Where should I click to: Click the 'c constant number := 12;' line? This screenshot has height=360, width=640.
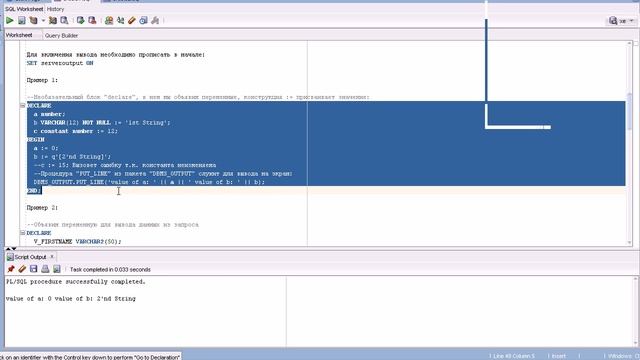[76, 131]
